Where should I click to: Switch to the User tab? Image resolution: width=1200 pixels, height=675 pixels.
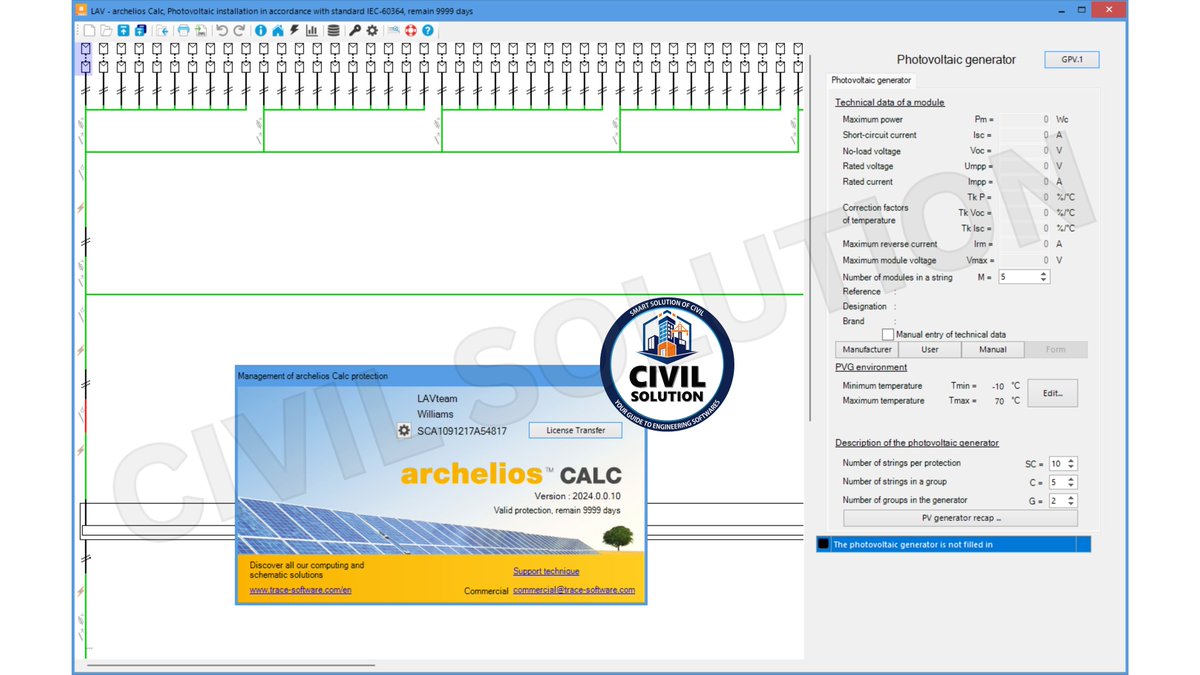point(930,350)
